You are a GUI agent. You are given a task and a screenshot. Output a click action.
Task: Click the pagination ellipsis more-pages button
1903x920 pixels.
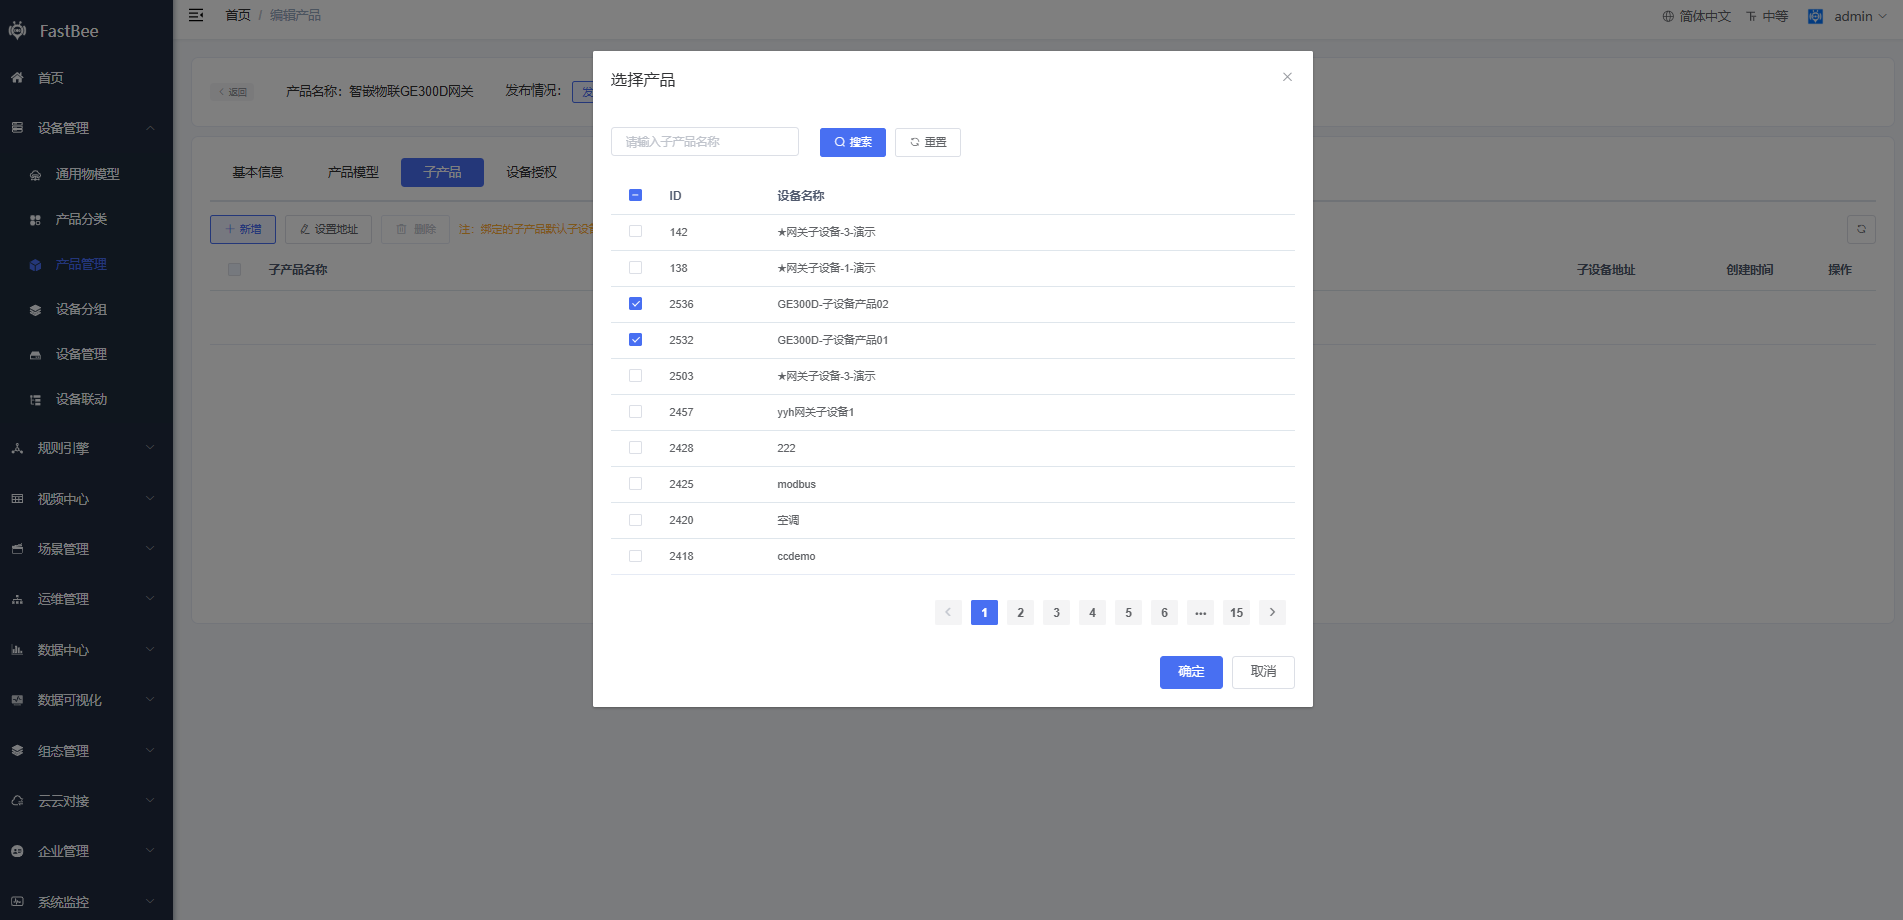point(1200,612)
